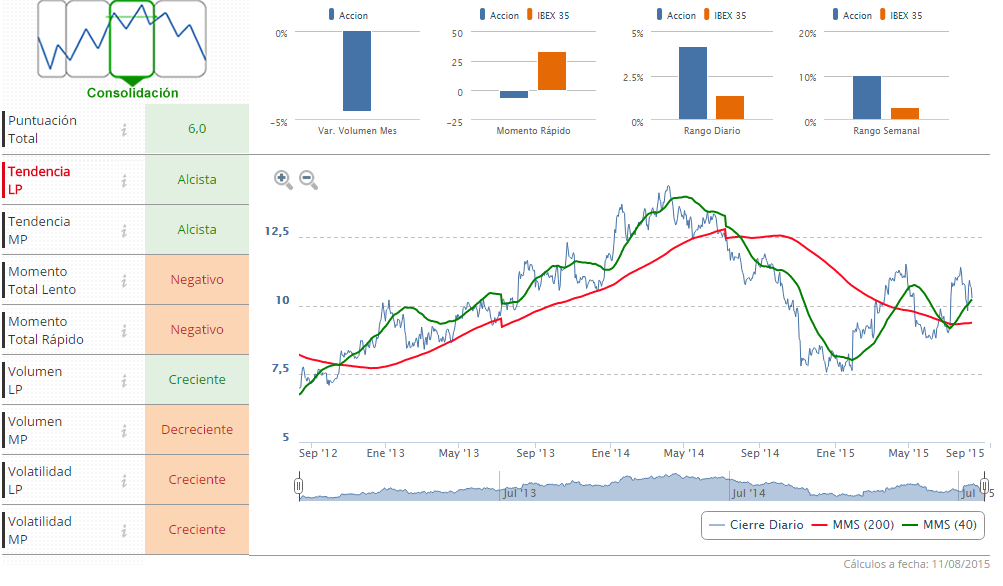Click the Consolidación phase thumbnail

(132, 45)
